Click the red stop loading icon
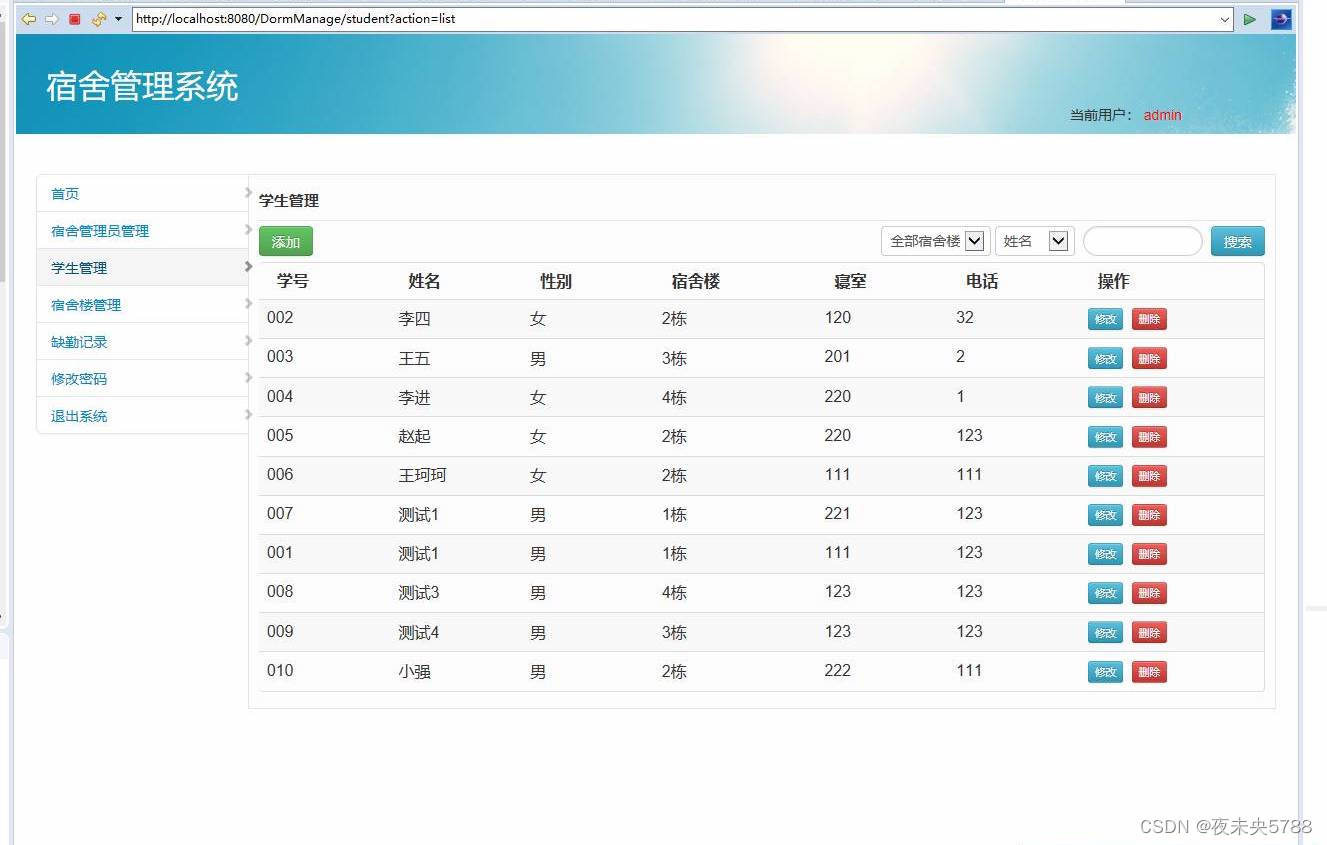 [x=74, y=18]
